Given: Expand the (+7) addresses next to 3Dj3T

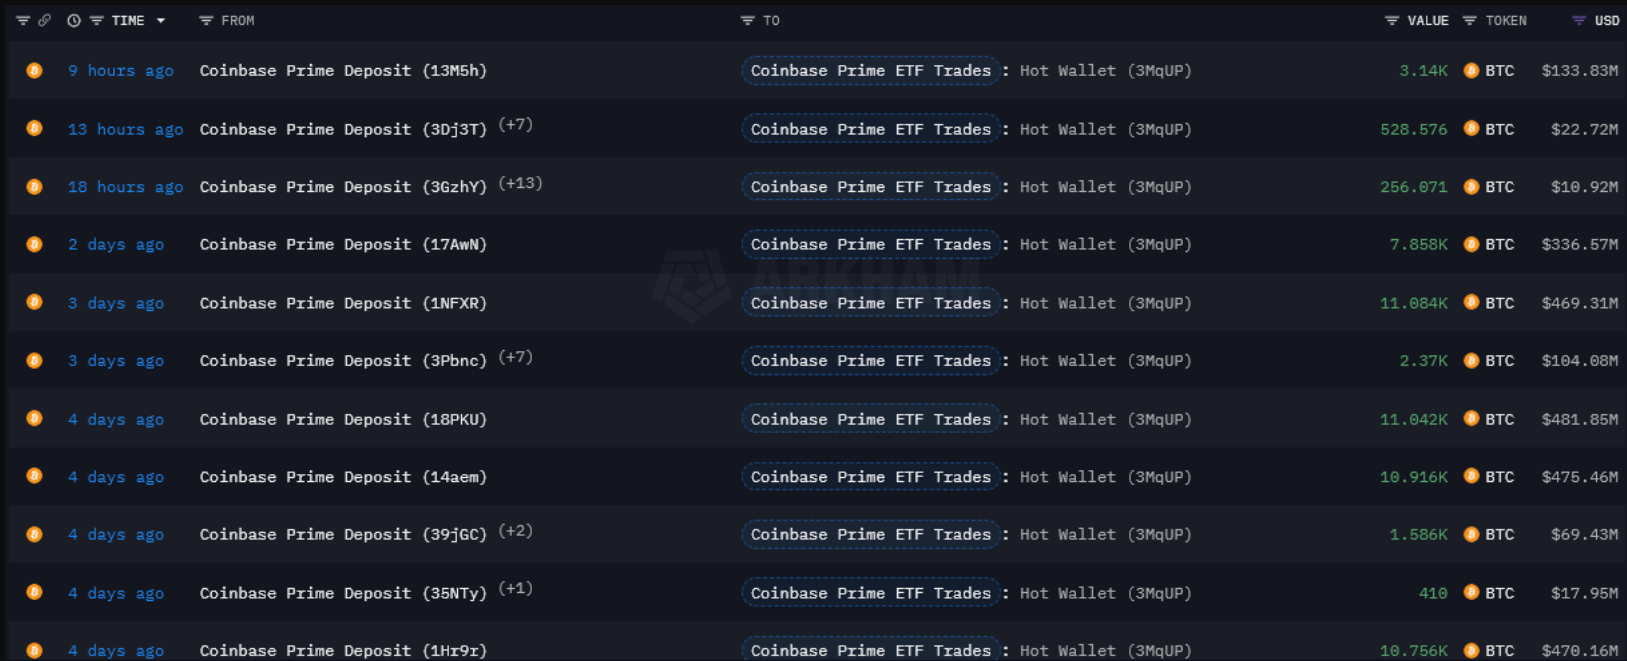Looking at the screenshot, I should click(x=515, y=125).
